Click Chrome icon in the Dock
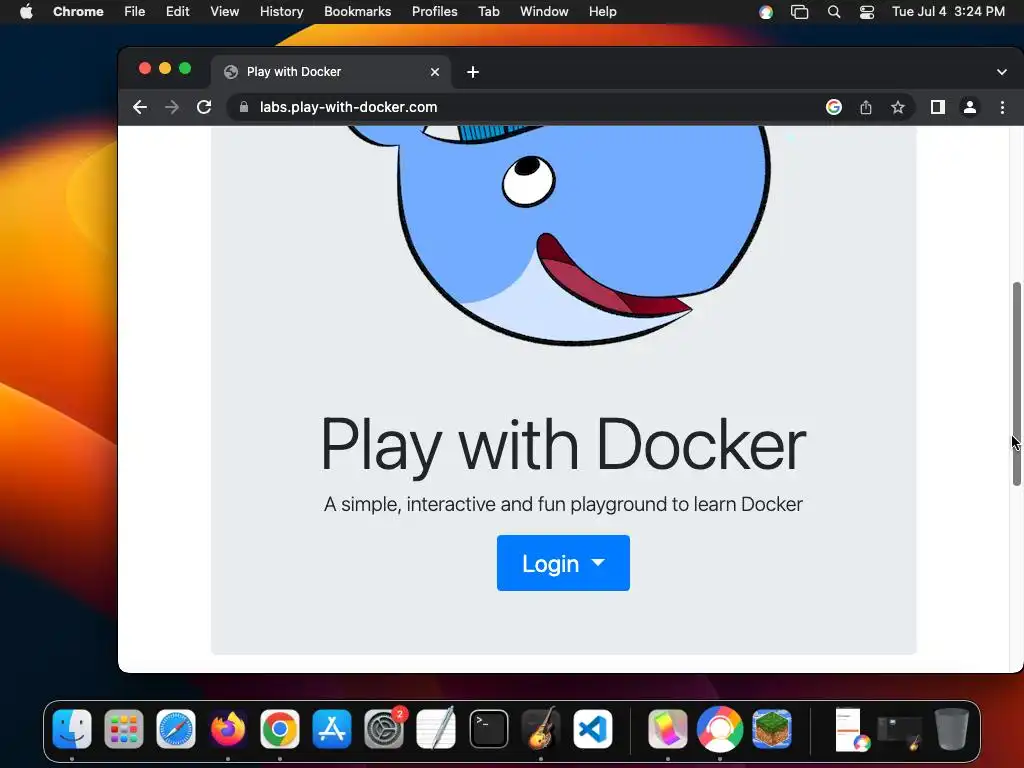The height and width of the screenshot is (768, 1024). tap(280, 729)
